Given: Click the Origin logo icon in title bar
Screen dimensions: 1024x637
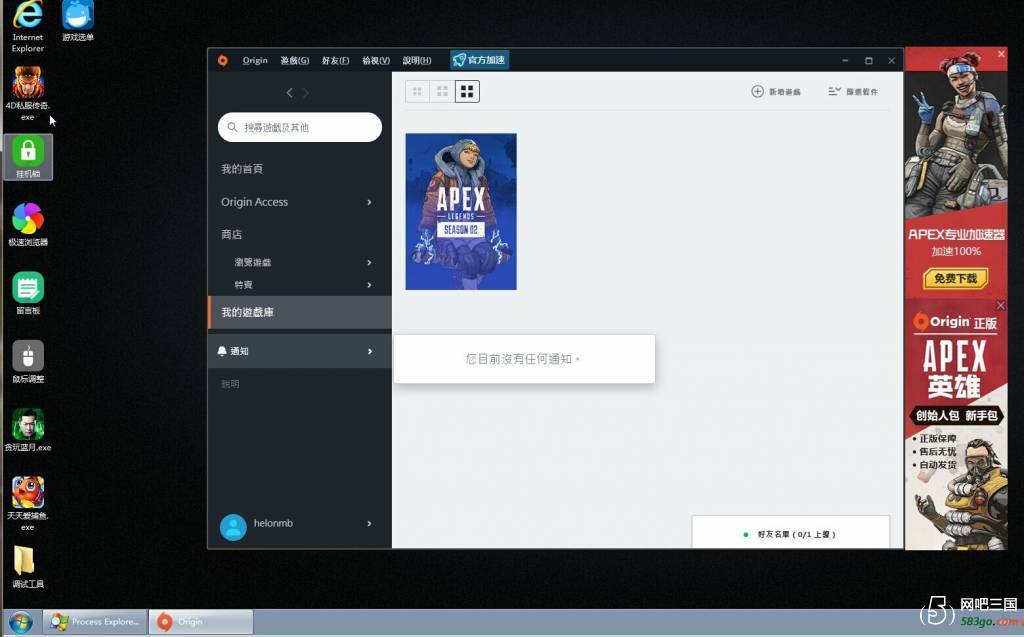Looking at the screenshot, I should (223, 60).
